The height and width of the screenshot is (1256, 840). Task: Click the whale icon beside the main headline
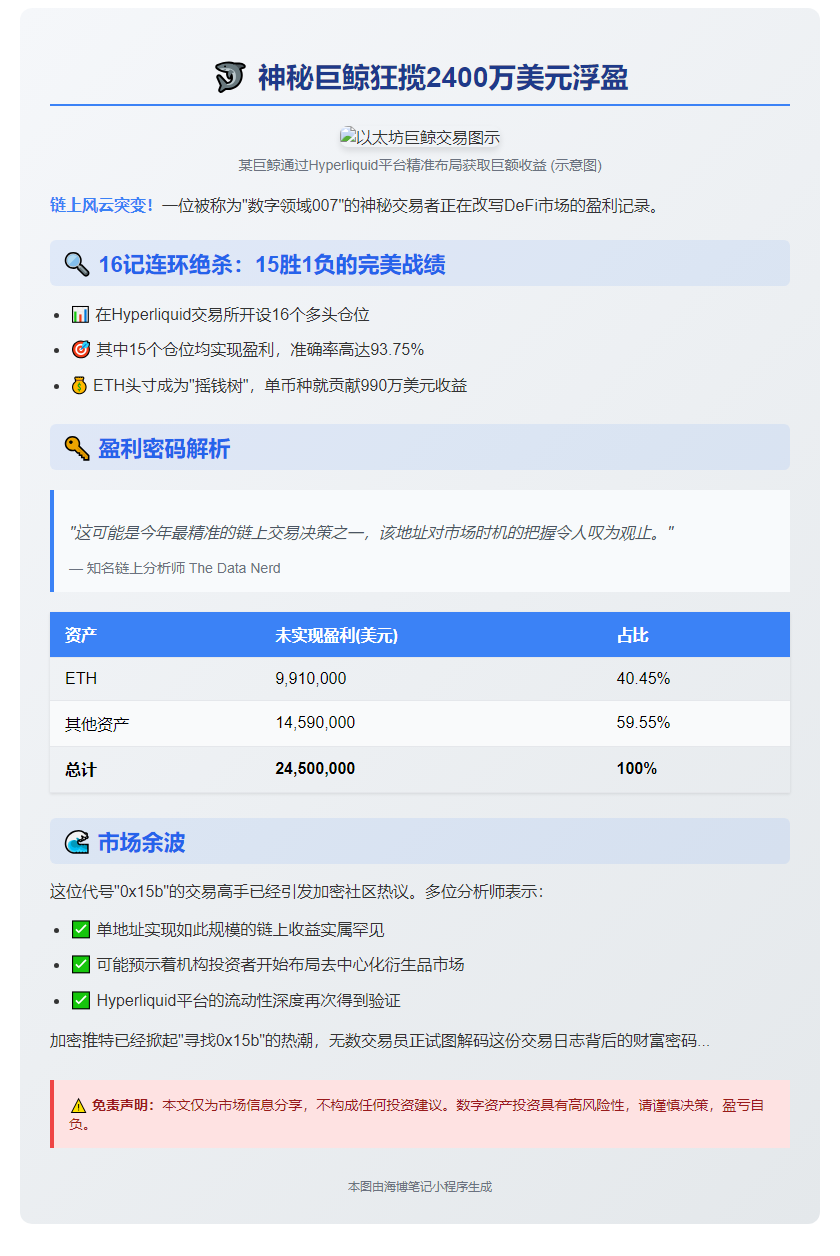[x=228, y=77]
